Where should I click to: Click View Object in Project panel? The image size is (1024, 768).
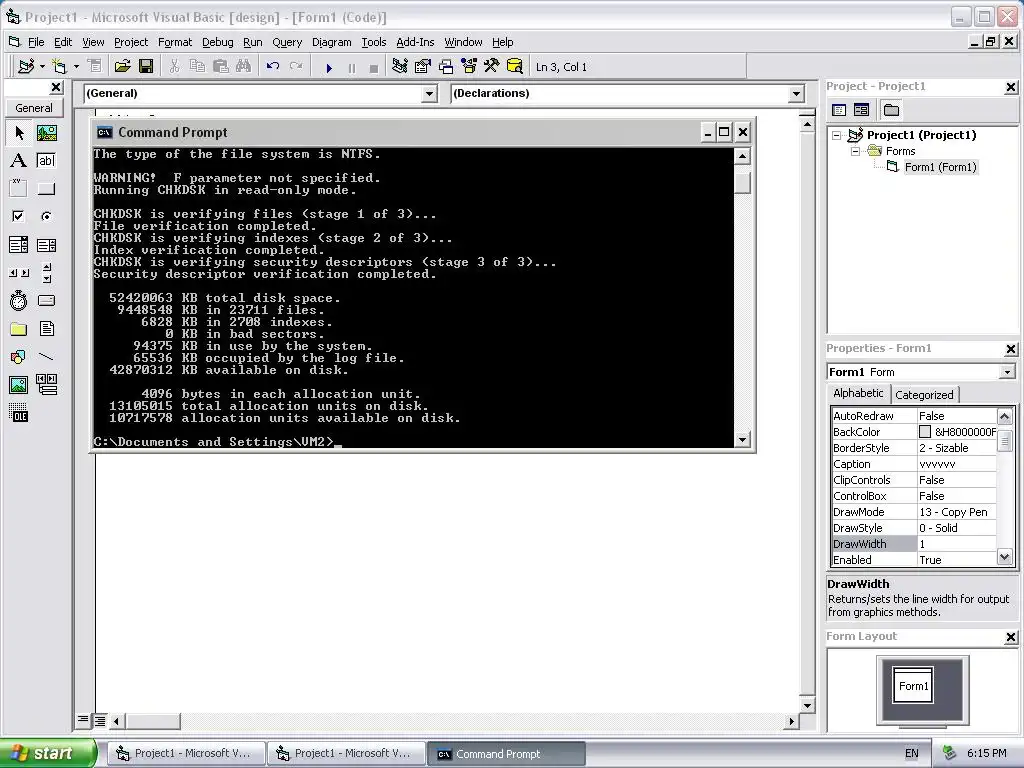point(861,110)
